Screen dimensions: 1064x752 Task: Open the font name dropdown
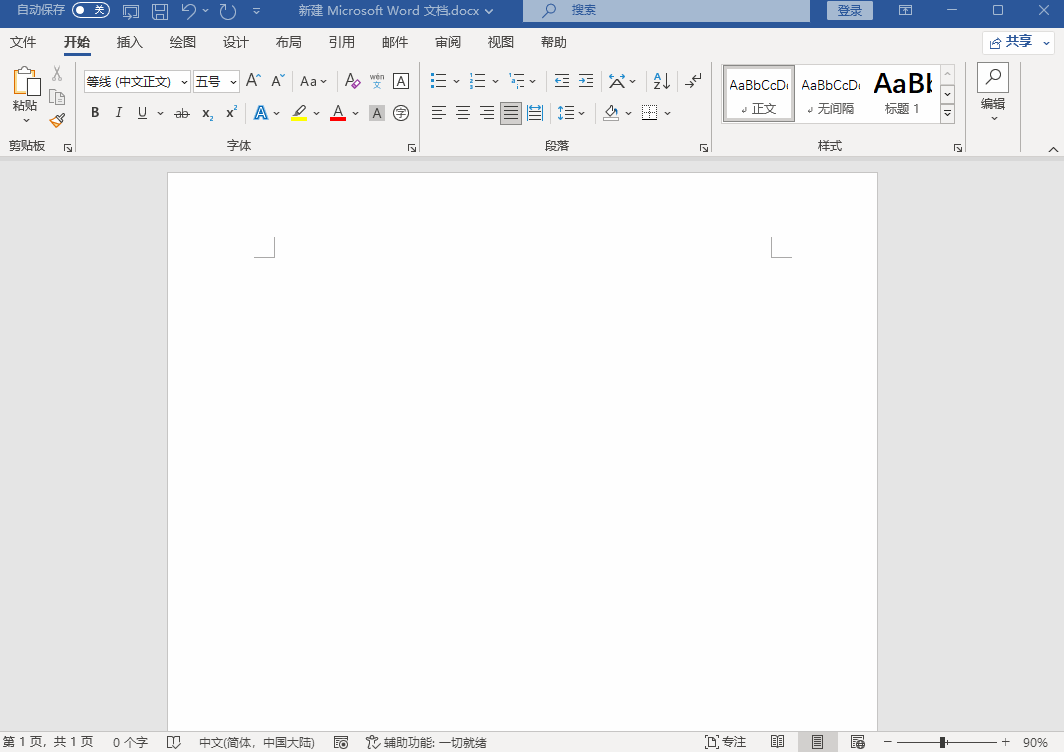click(x=185, y=82)
